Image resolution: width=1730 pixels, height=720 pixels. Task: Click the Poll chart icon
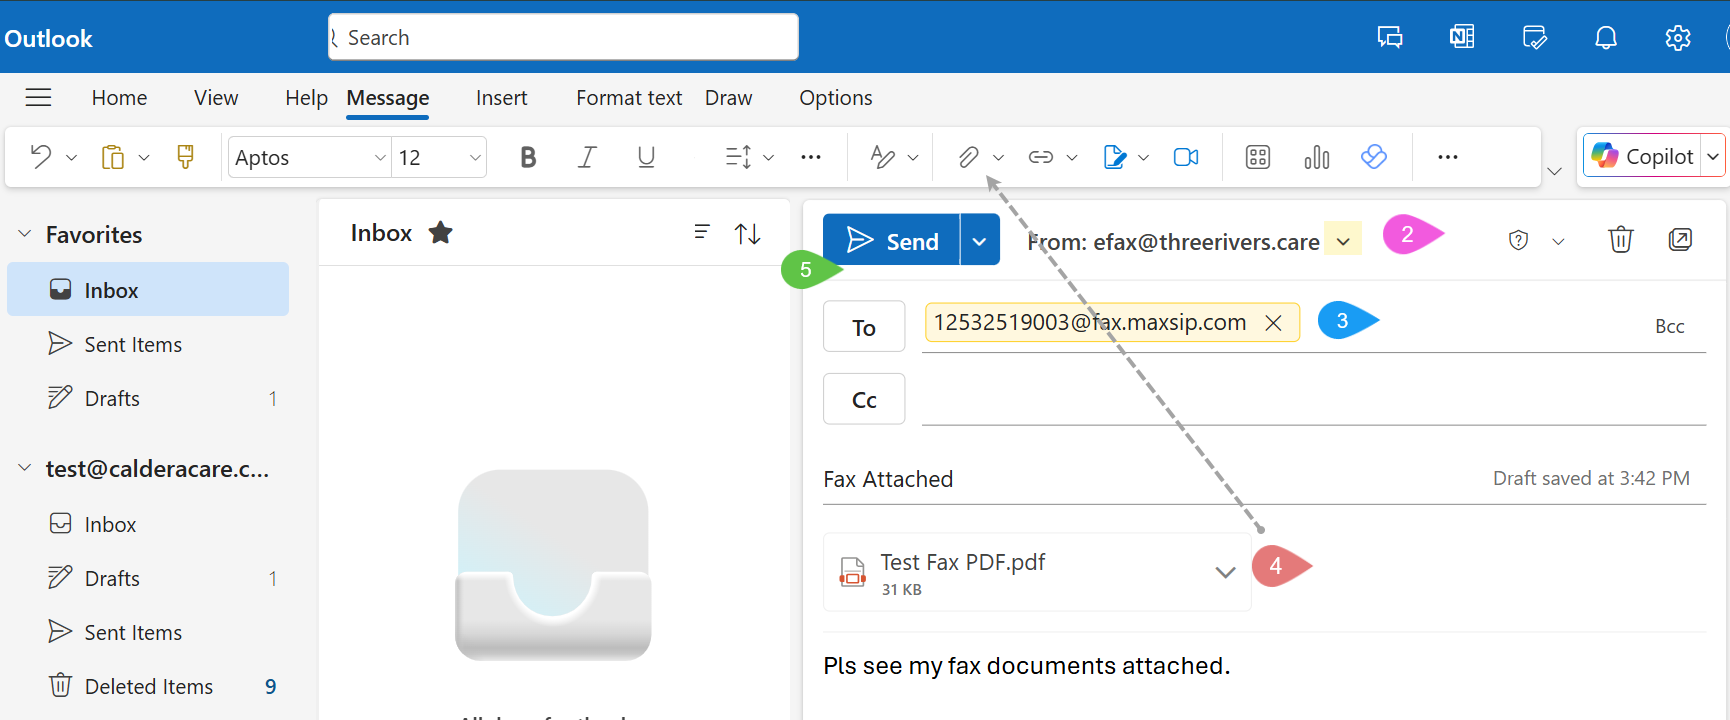[1316, 157]
